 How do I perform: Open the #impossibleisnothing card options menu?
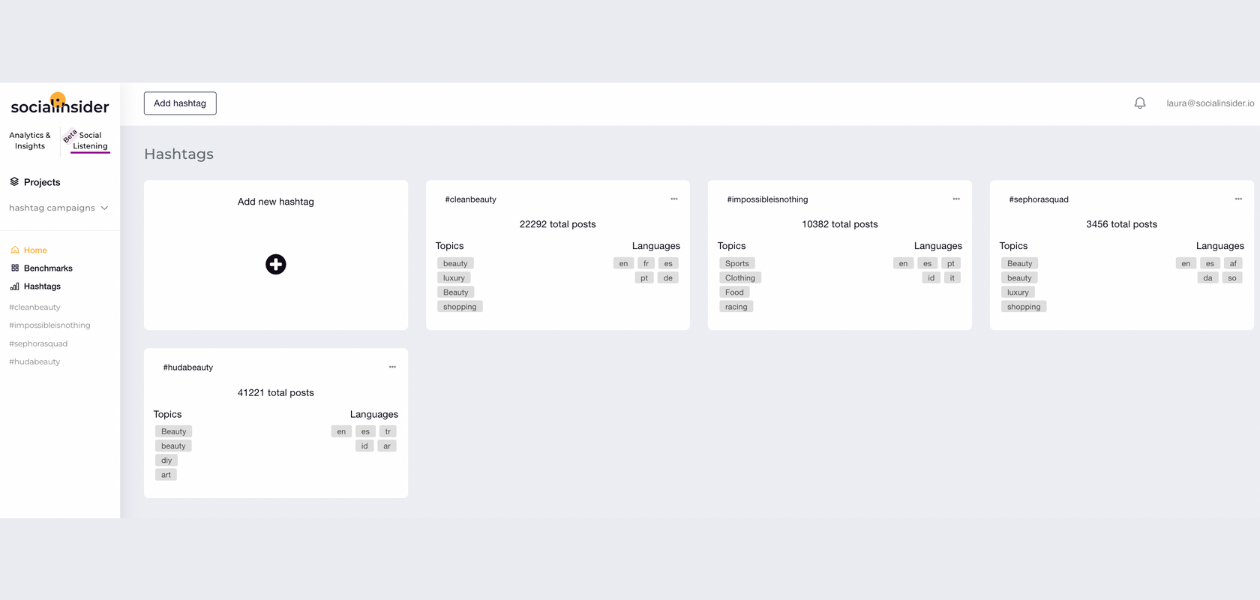(956, 199)
